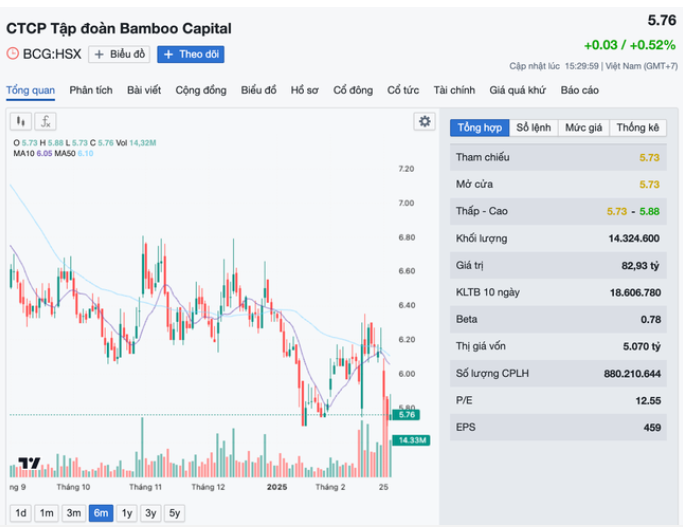The height and width of the screenshot is (527, 683).
Task: Click the blue Theo dõi button
Action: pyautogui.click(x=191, y=55)
